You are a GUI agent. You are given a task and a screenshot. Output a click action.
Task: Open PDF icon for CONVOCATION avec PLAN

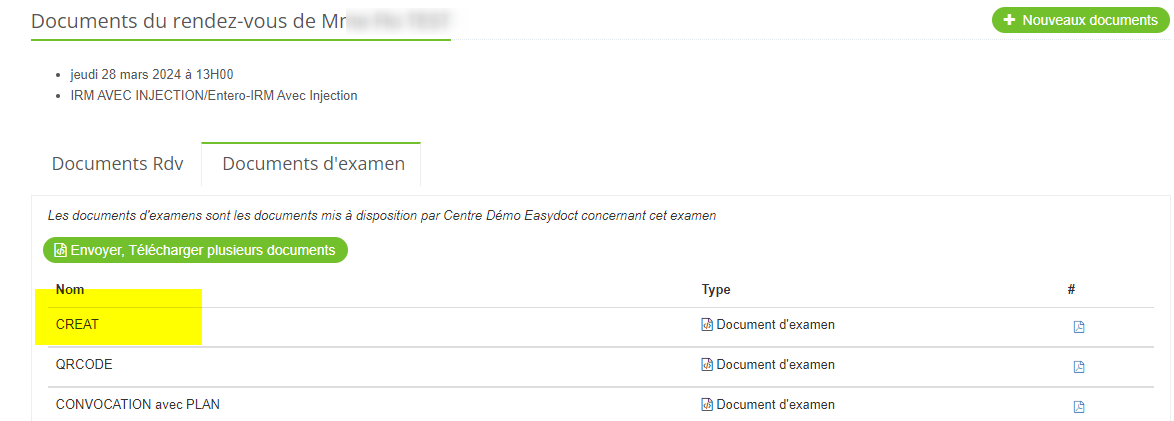pos(1079,406)
